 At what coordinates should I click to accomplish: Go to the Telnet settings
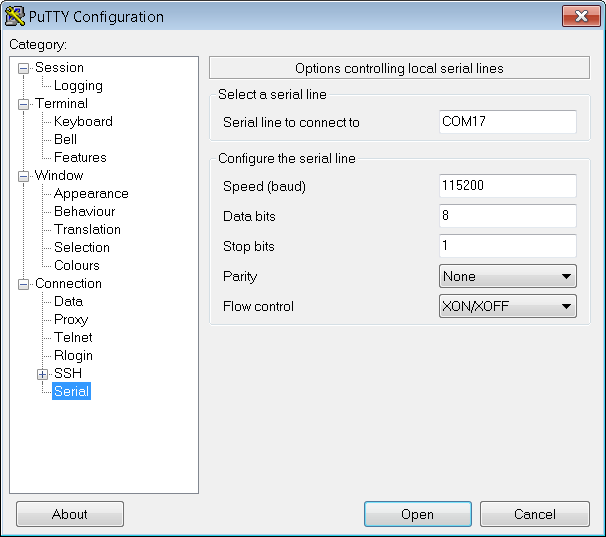(x=73, y=338)
